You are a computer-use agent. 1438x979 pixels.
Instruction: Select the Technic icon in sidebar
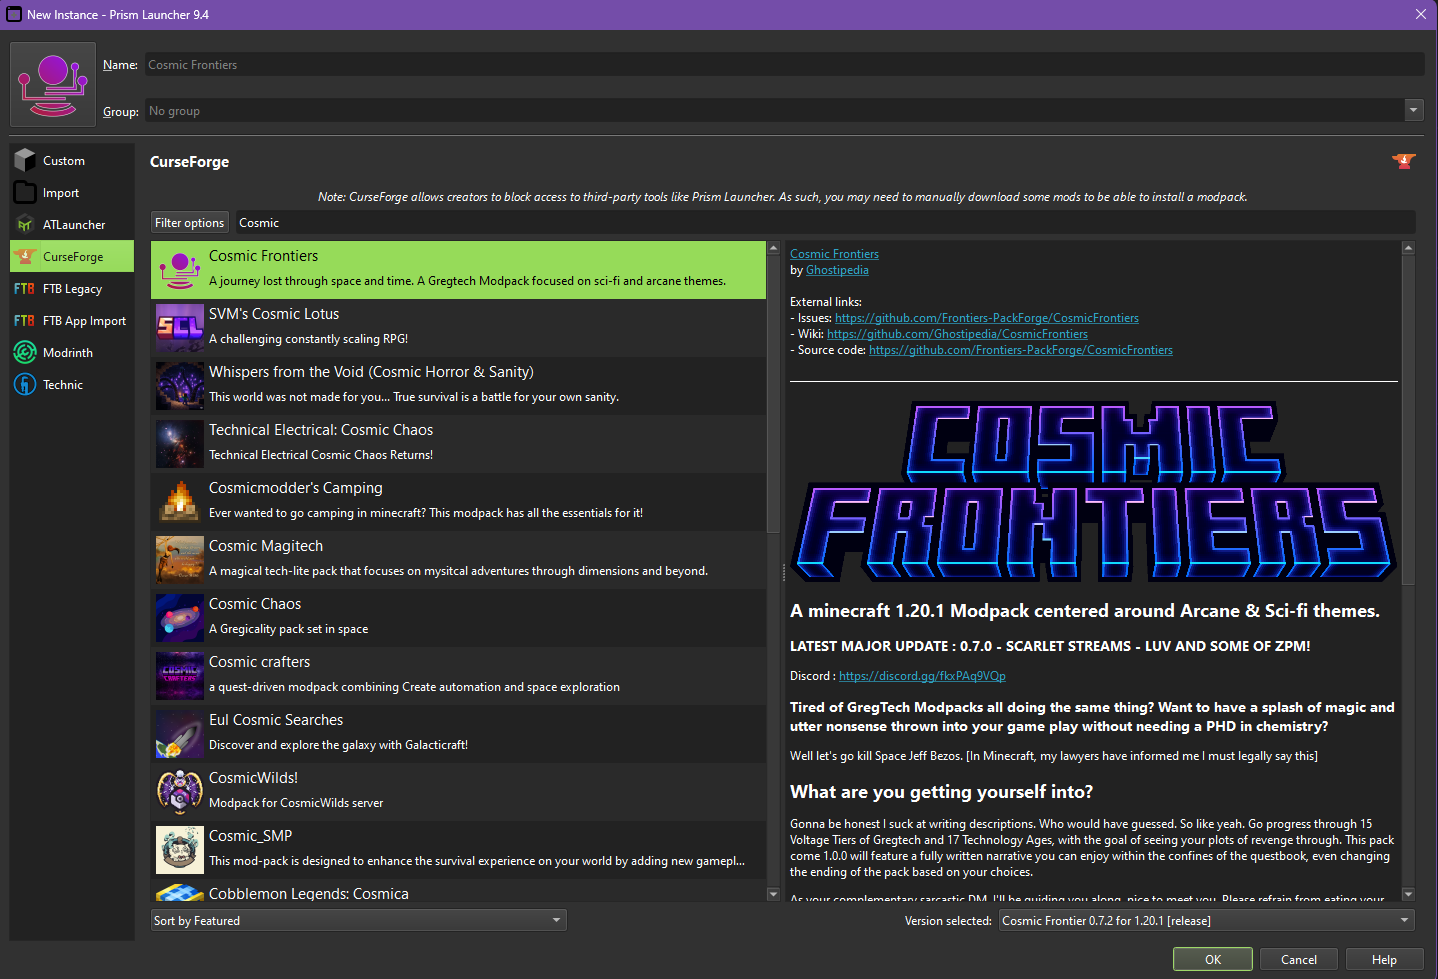pyautogui.click(x=25, y=385)
